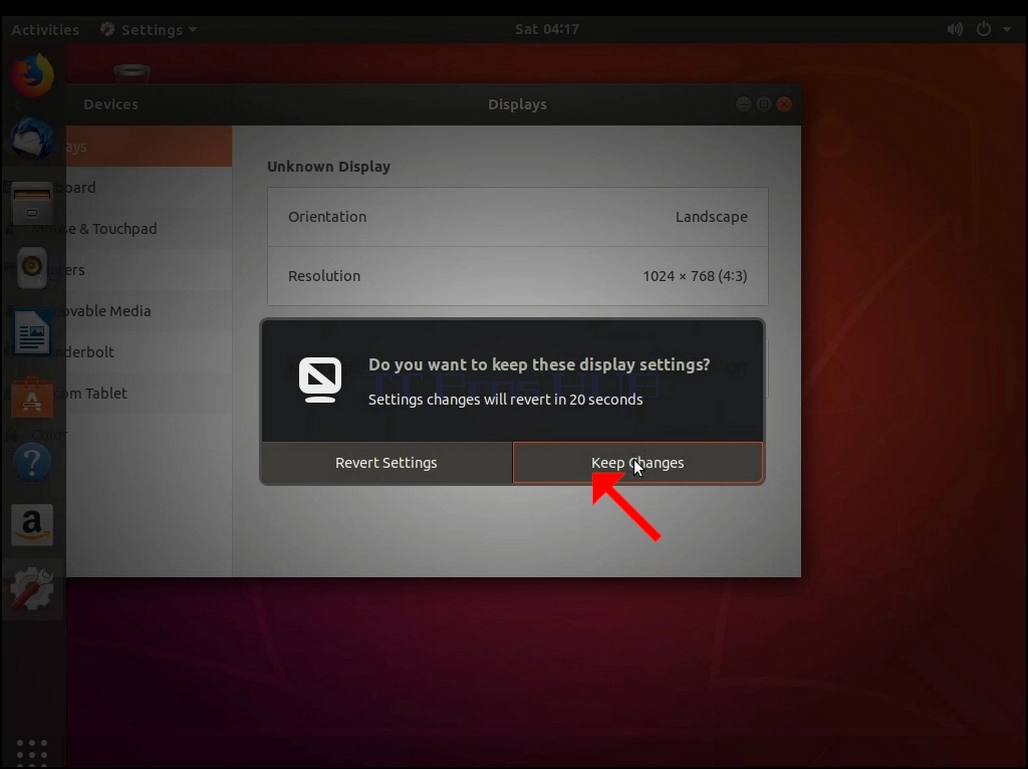
Task: Open Rhythmbox speaker icon in dock
Action: coord(31,267)
